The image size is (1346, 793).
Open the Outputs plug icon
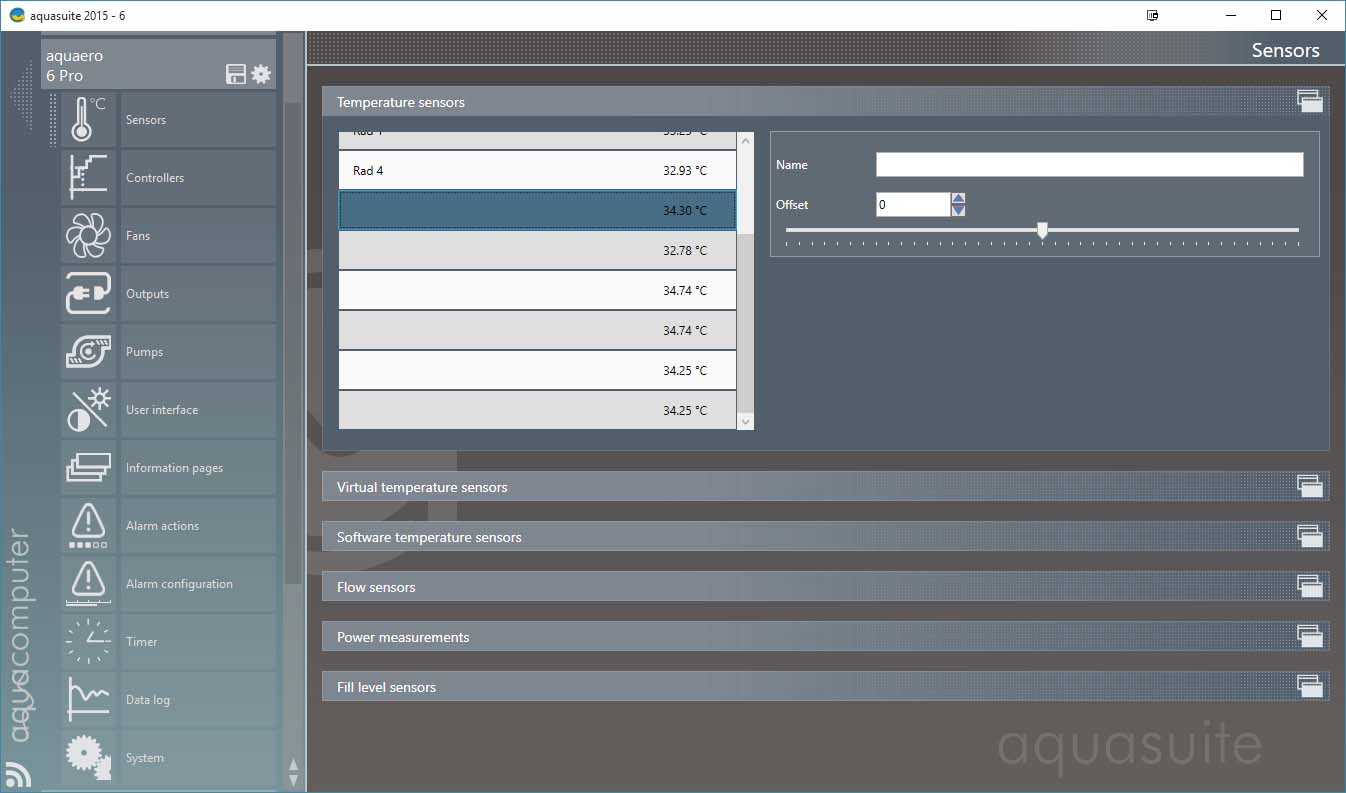[x=88, y=294]
